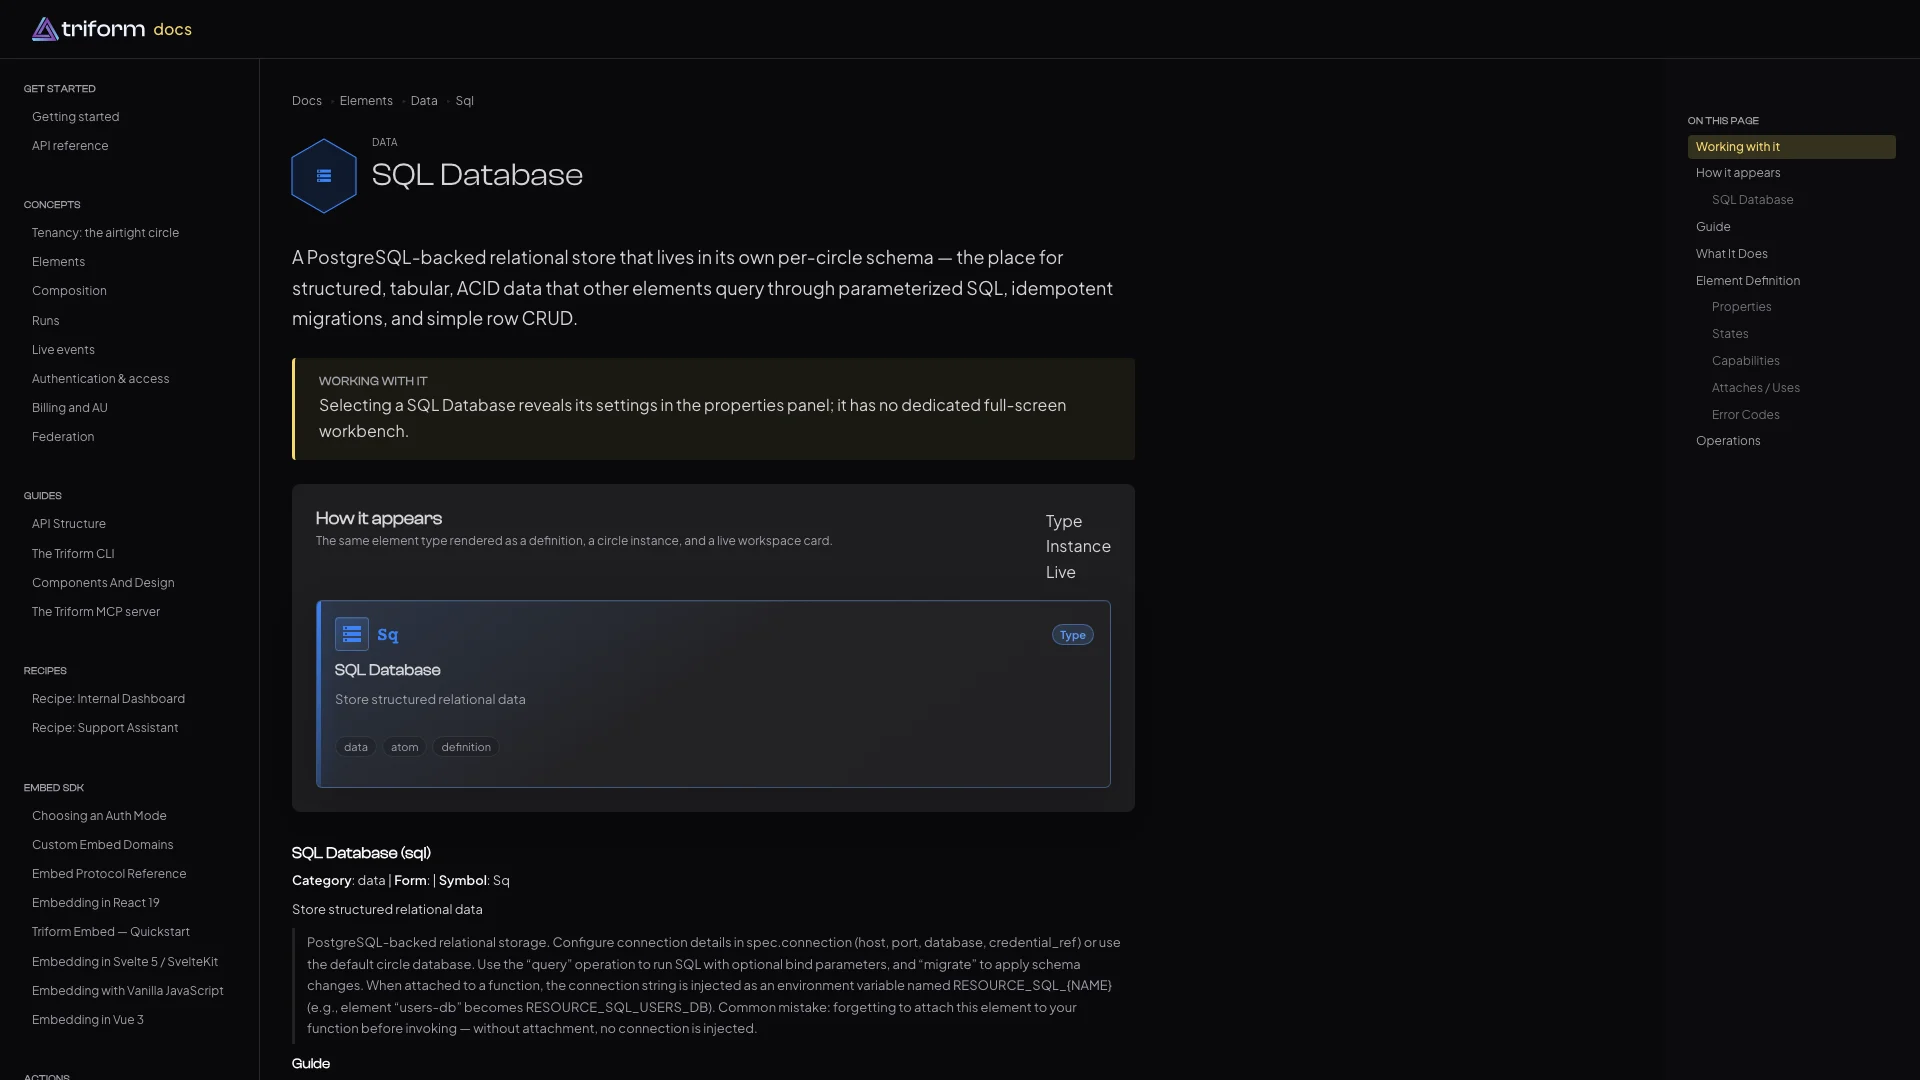Go to the Elements concept page
This screenshot has width=1920, height=1080.
click(58, 262)
